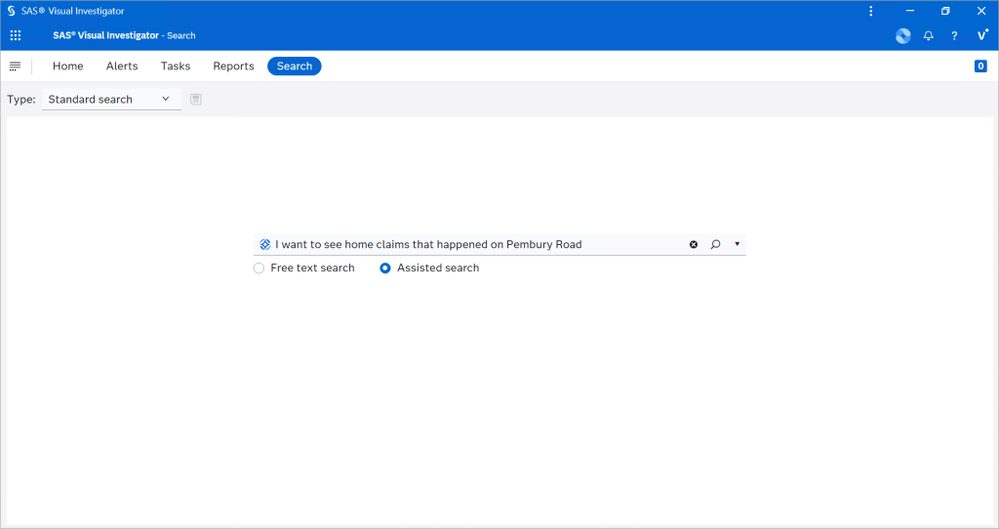Click the SAS Visual Investigator - Search heading

(x=124, y=36)
